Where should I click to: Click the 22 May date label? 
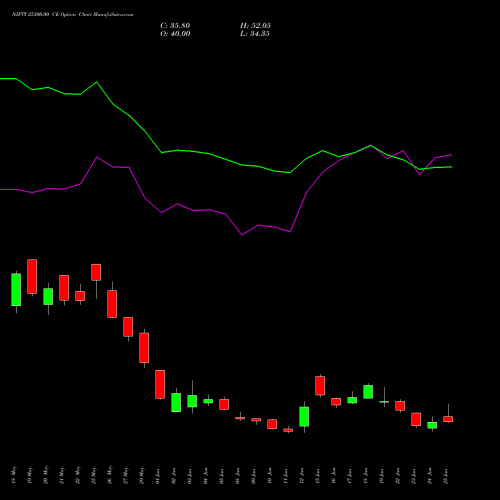pyautogui.click(x=78, y=475)
